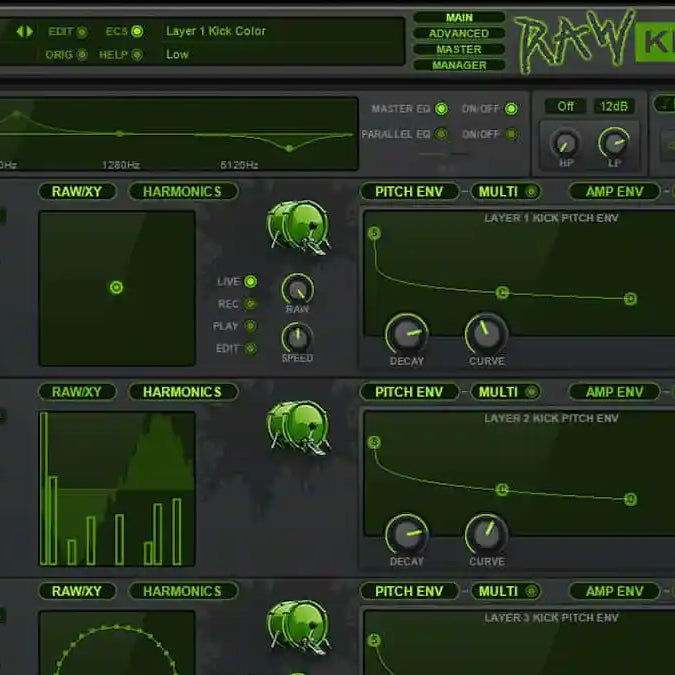
Task: Toggle MASTER EQ ON/OFF light
Action: (x=511, y=109)
